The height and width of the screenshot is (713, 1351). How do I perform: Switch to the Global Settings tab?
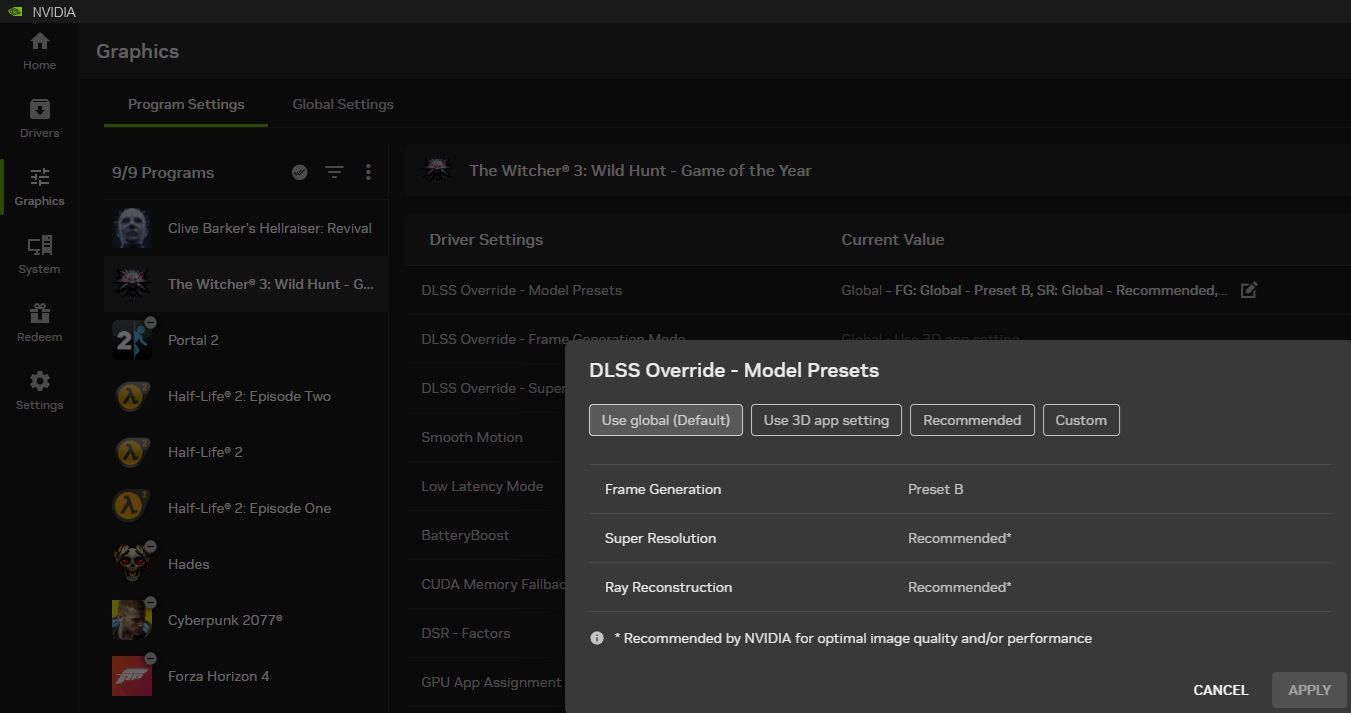(x=343, y=104)
